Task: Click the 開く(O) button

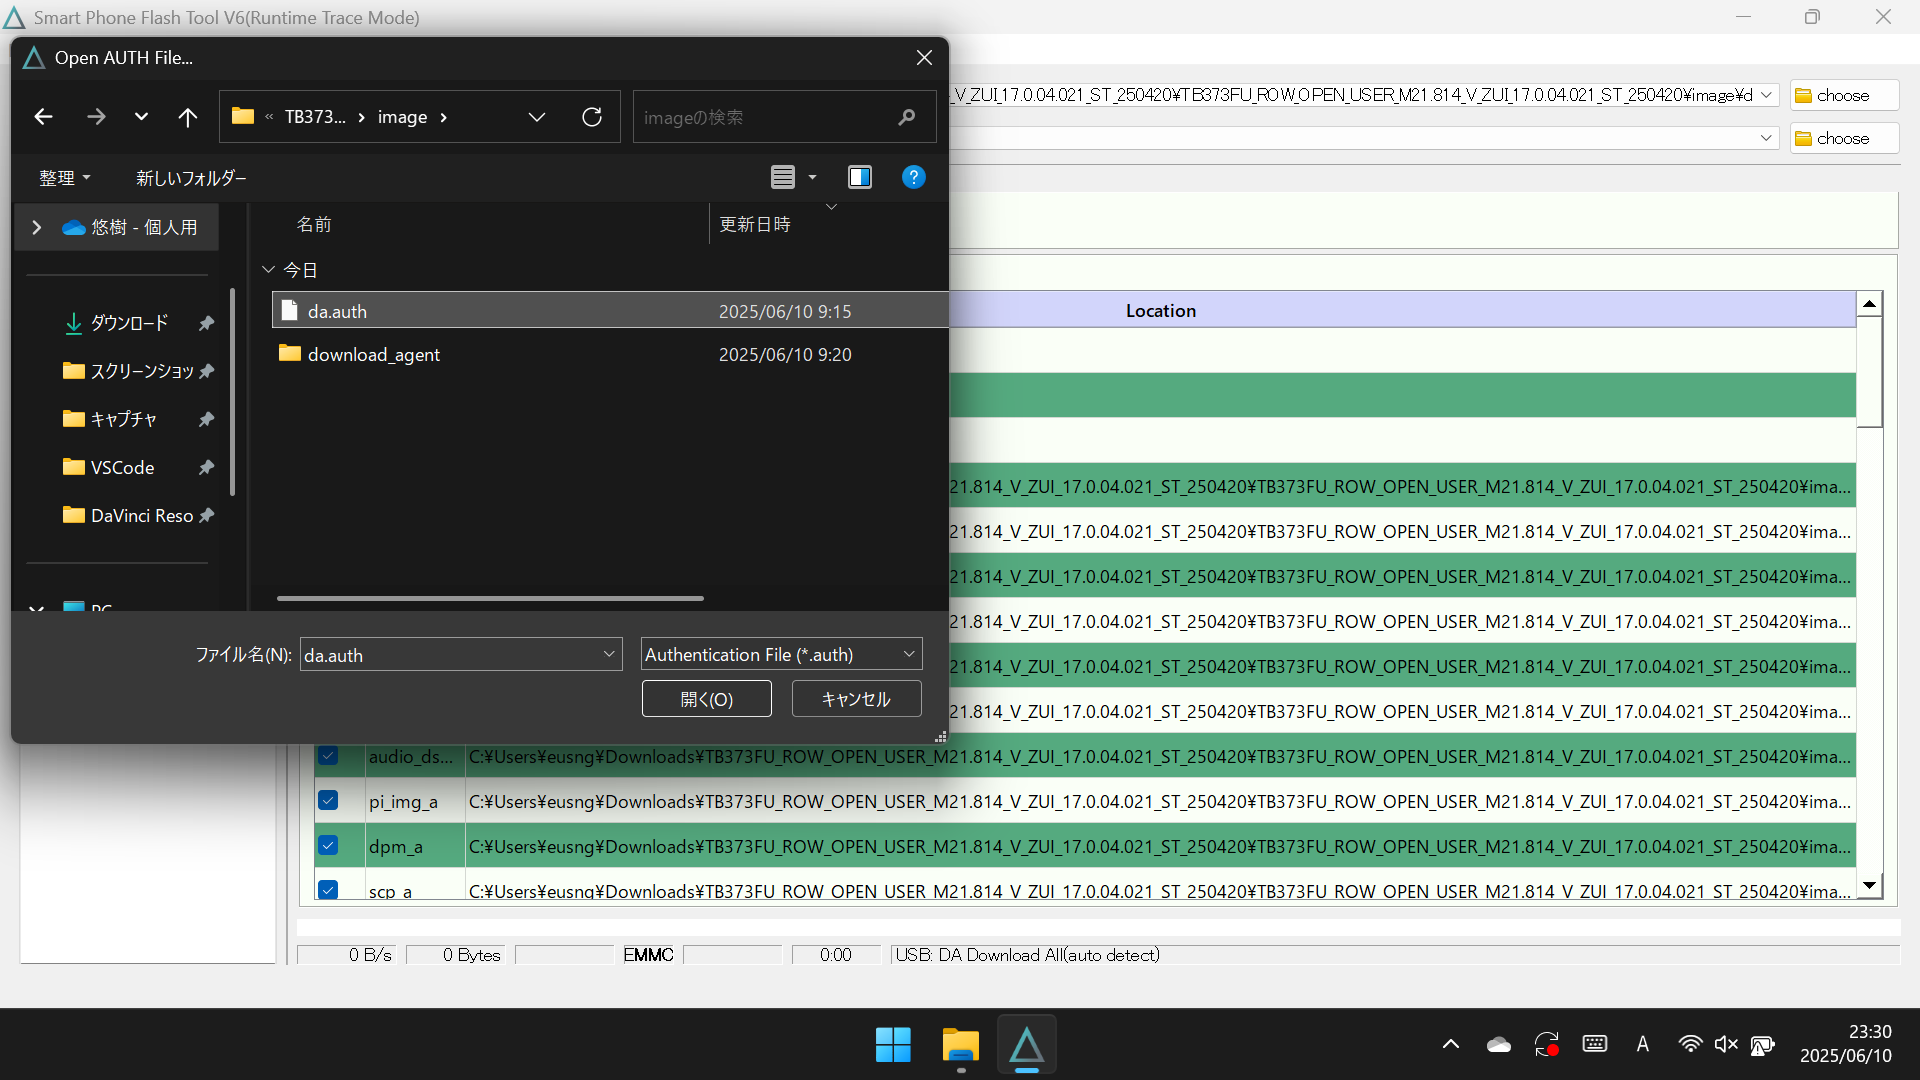Action: pos(706,698)
